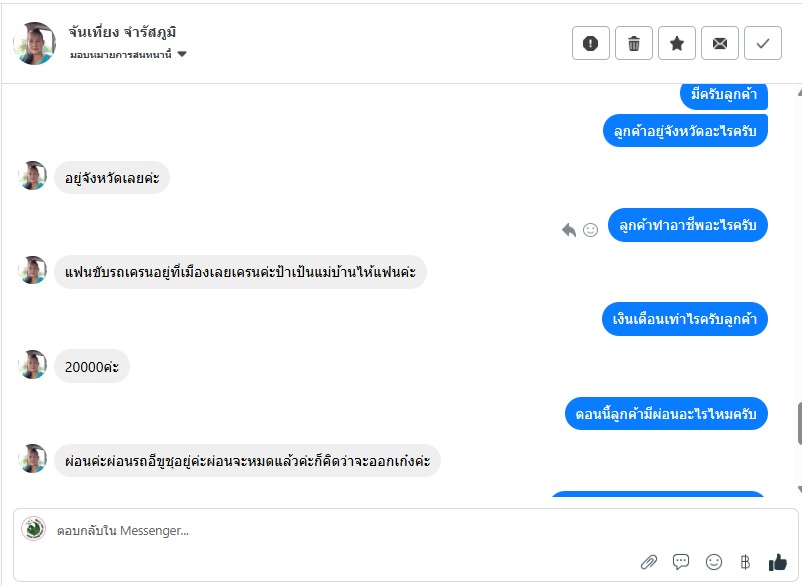Open saved replies speech bubble icon
Screen dimensions: 802x586
681,562
